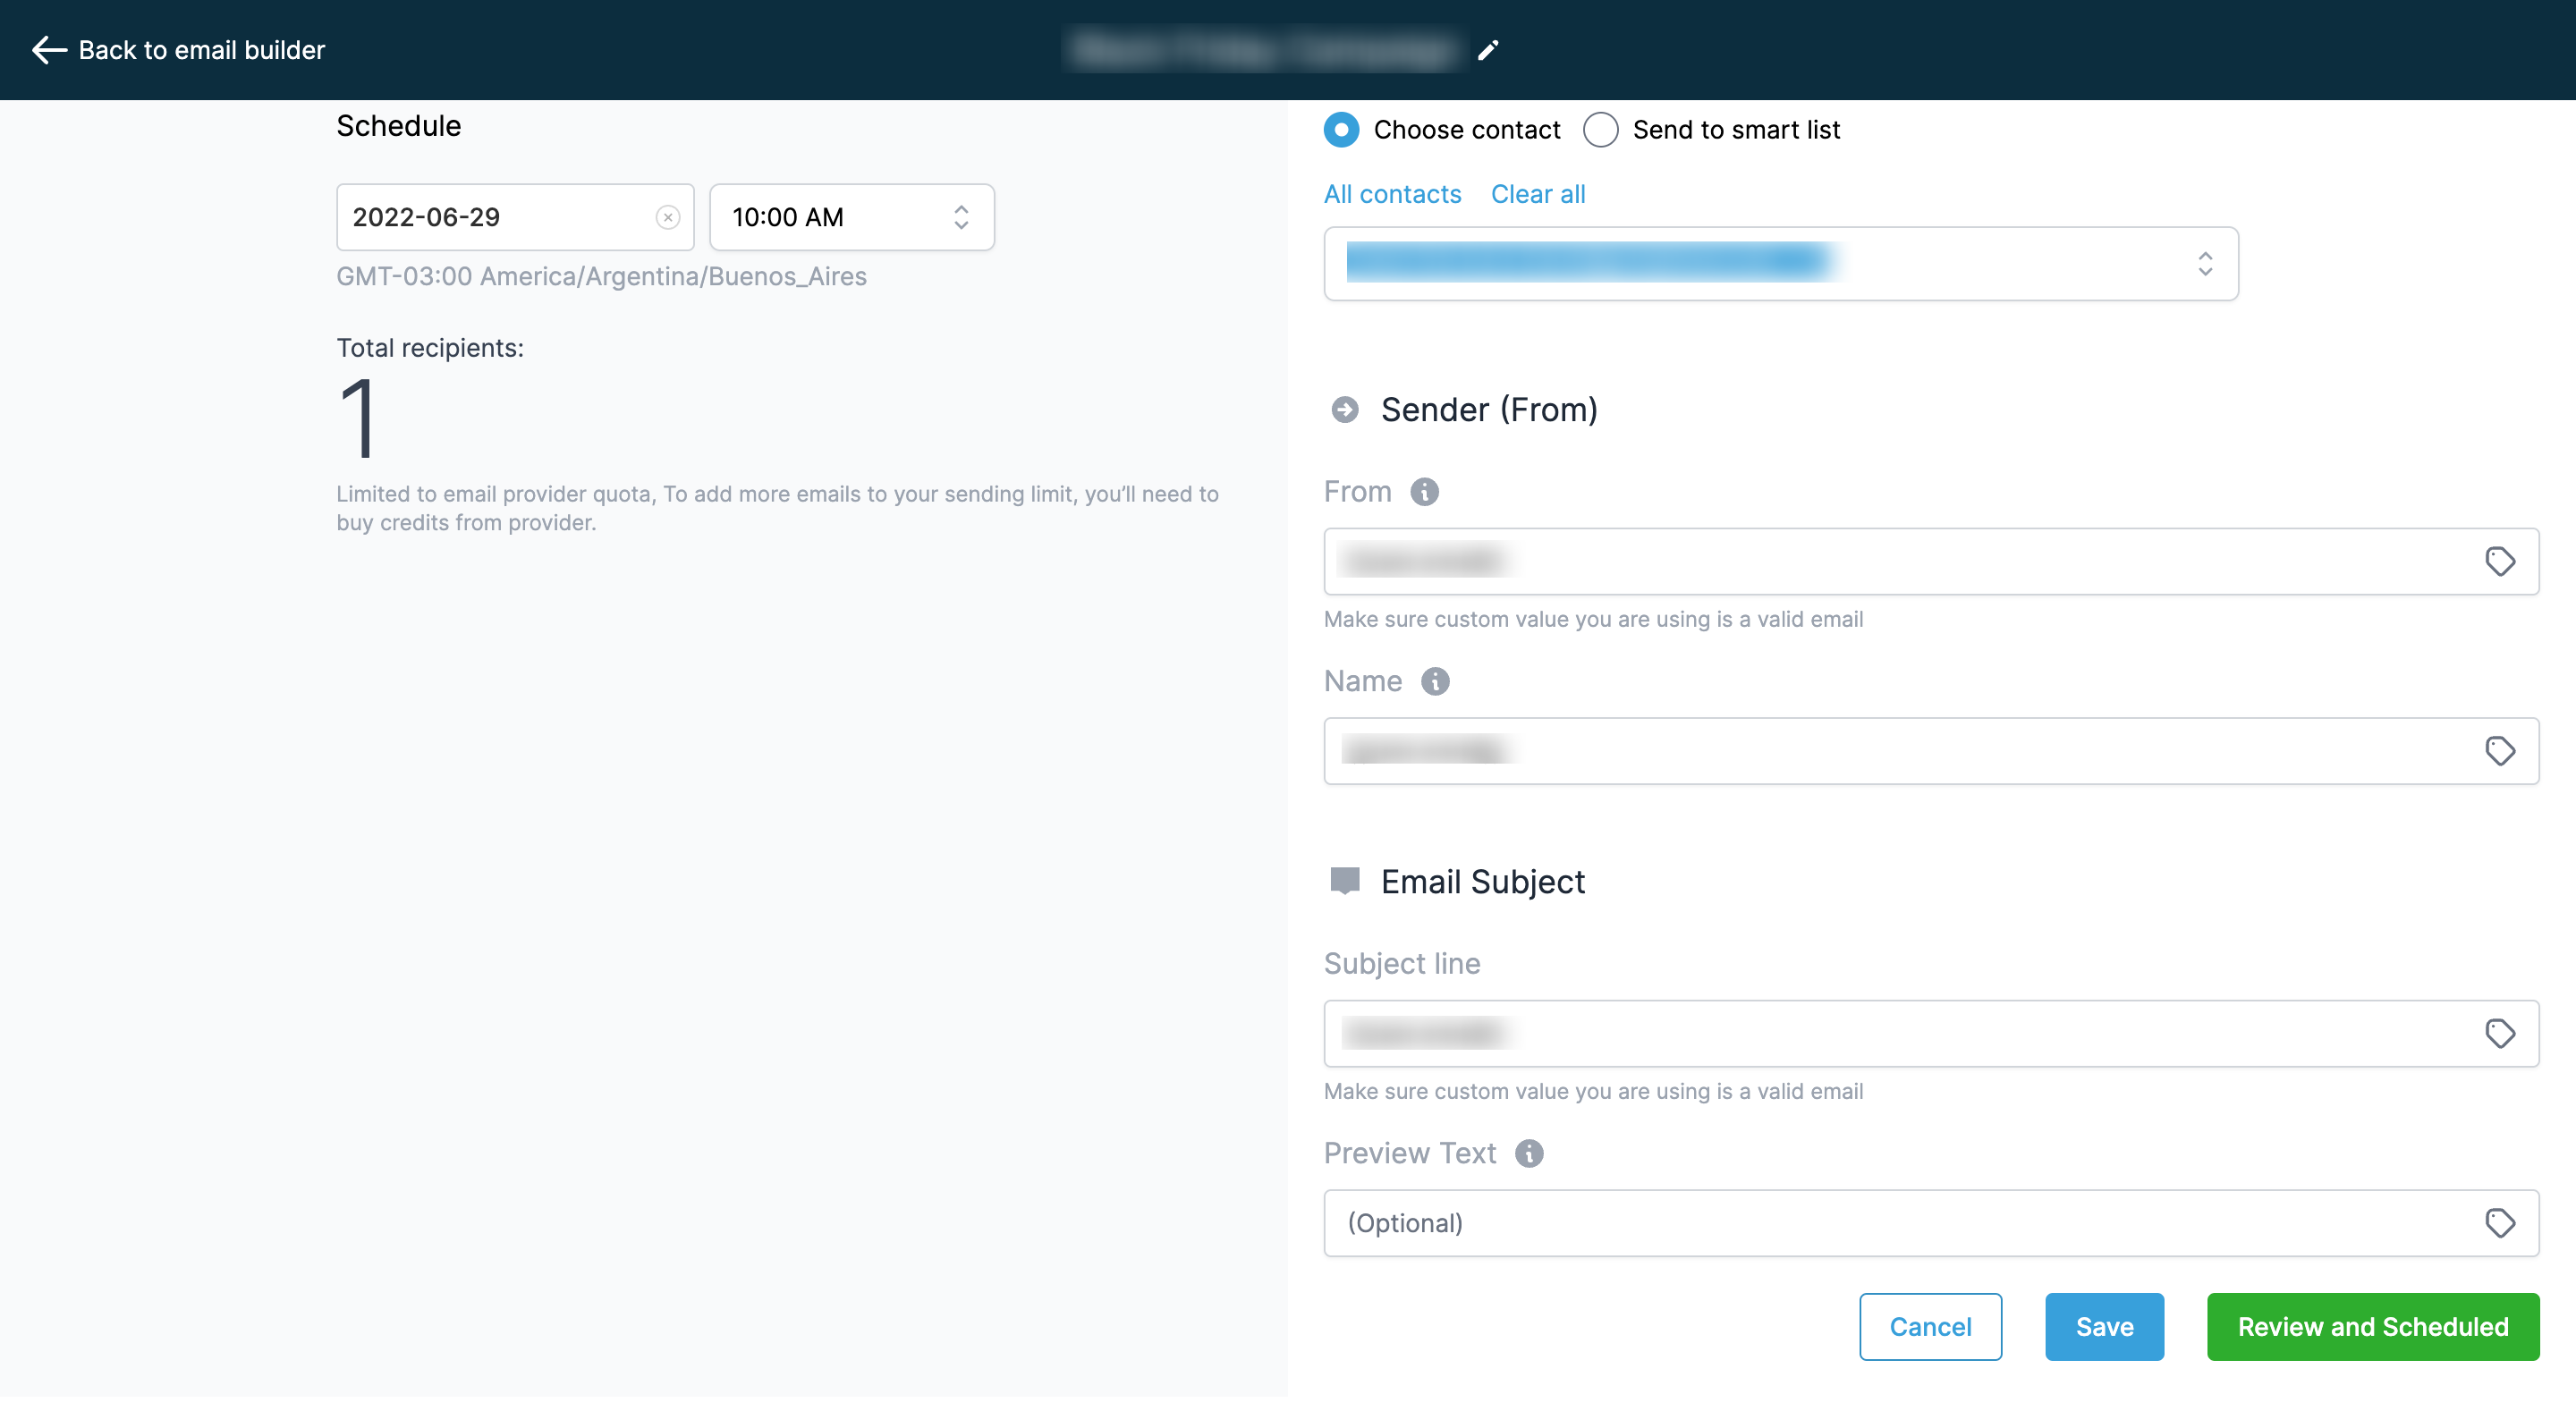This screenshot has width=2576, height=1411.
Task: Expand the contact selection dropdown
Action: point(2204,264)
